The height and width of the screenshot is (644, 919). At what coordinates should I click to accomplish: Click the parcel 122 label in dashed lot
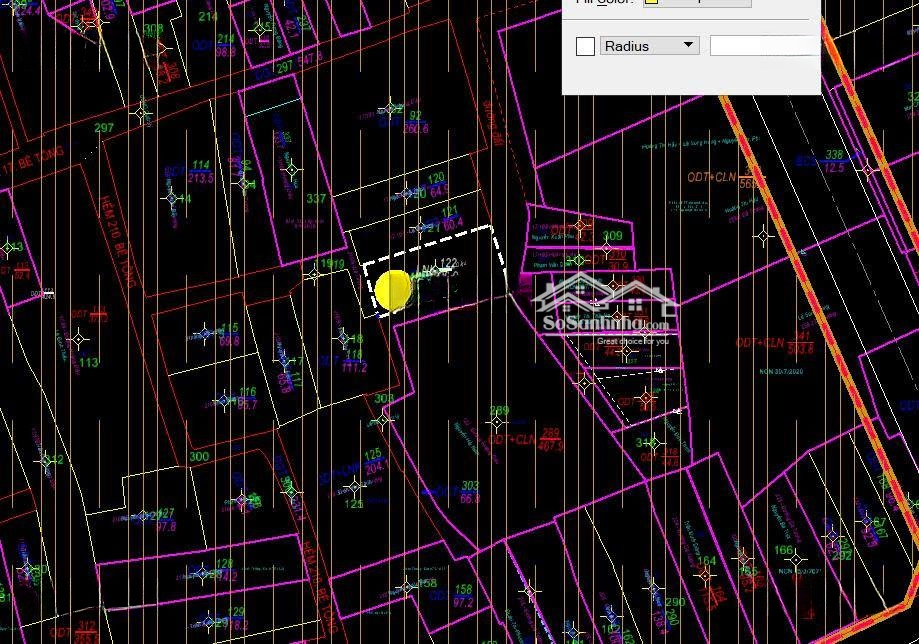tap(446, 265)
